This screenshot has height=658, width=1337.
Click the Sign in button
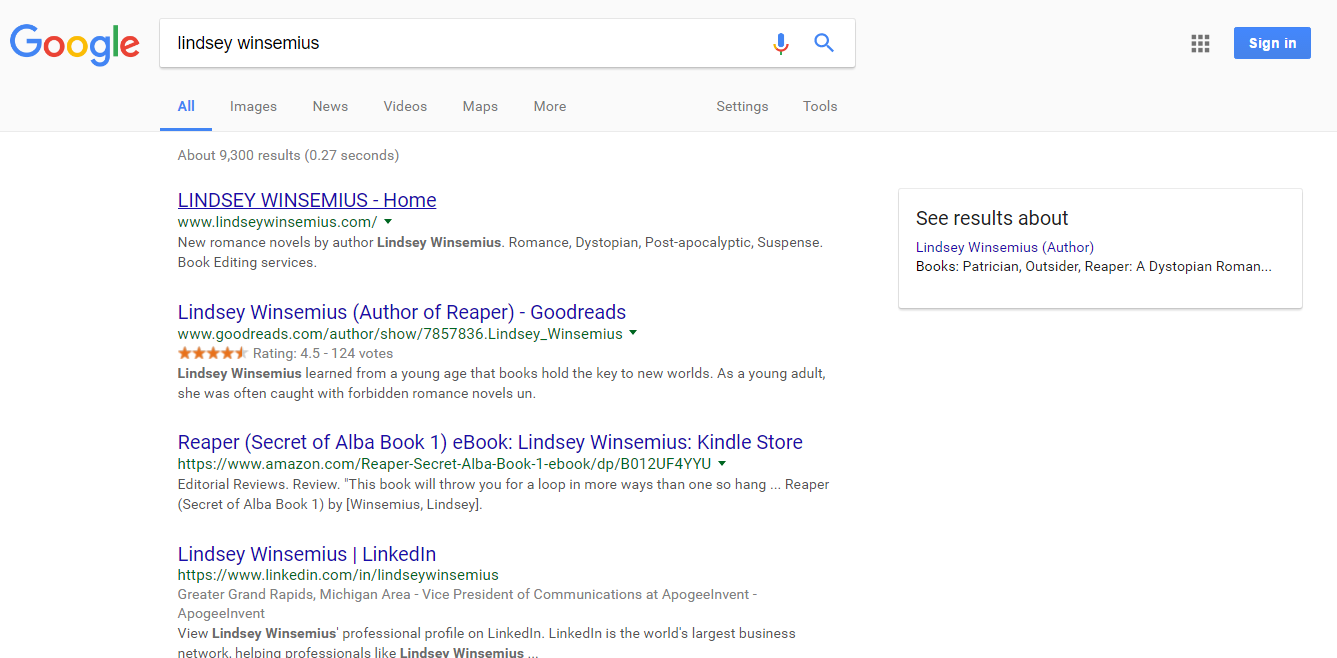[1272, 43]
